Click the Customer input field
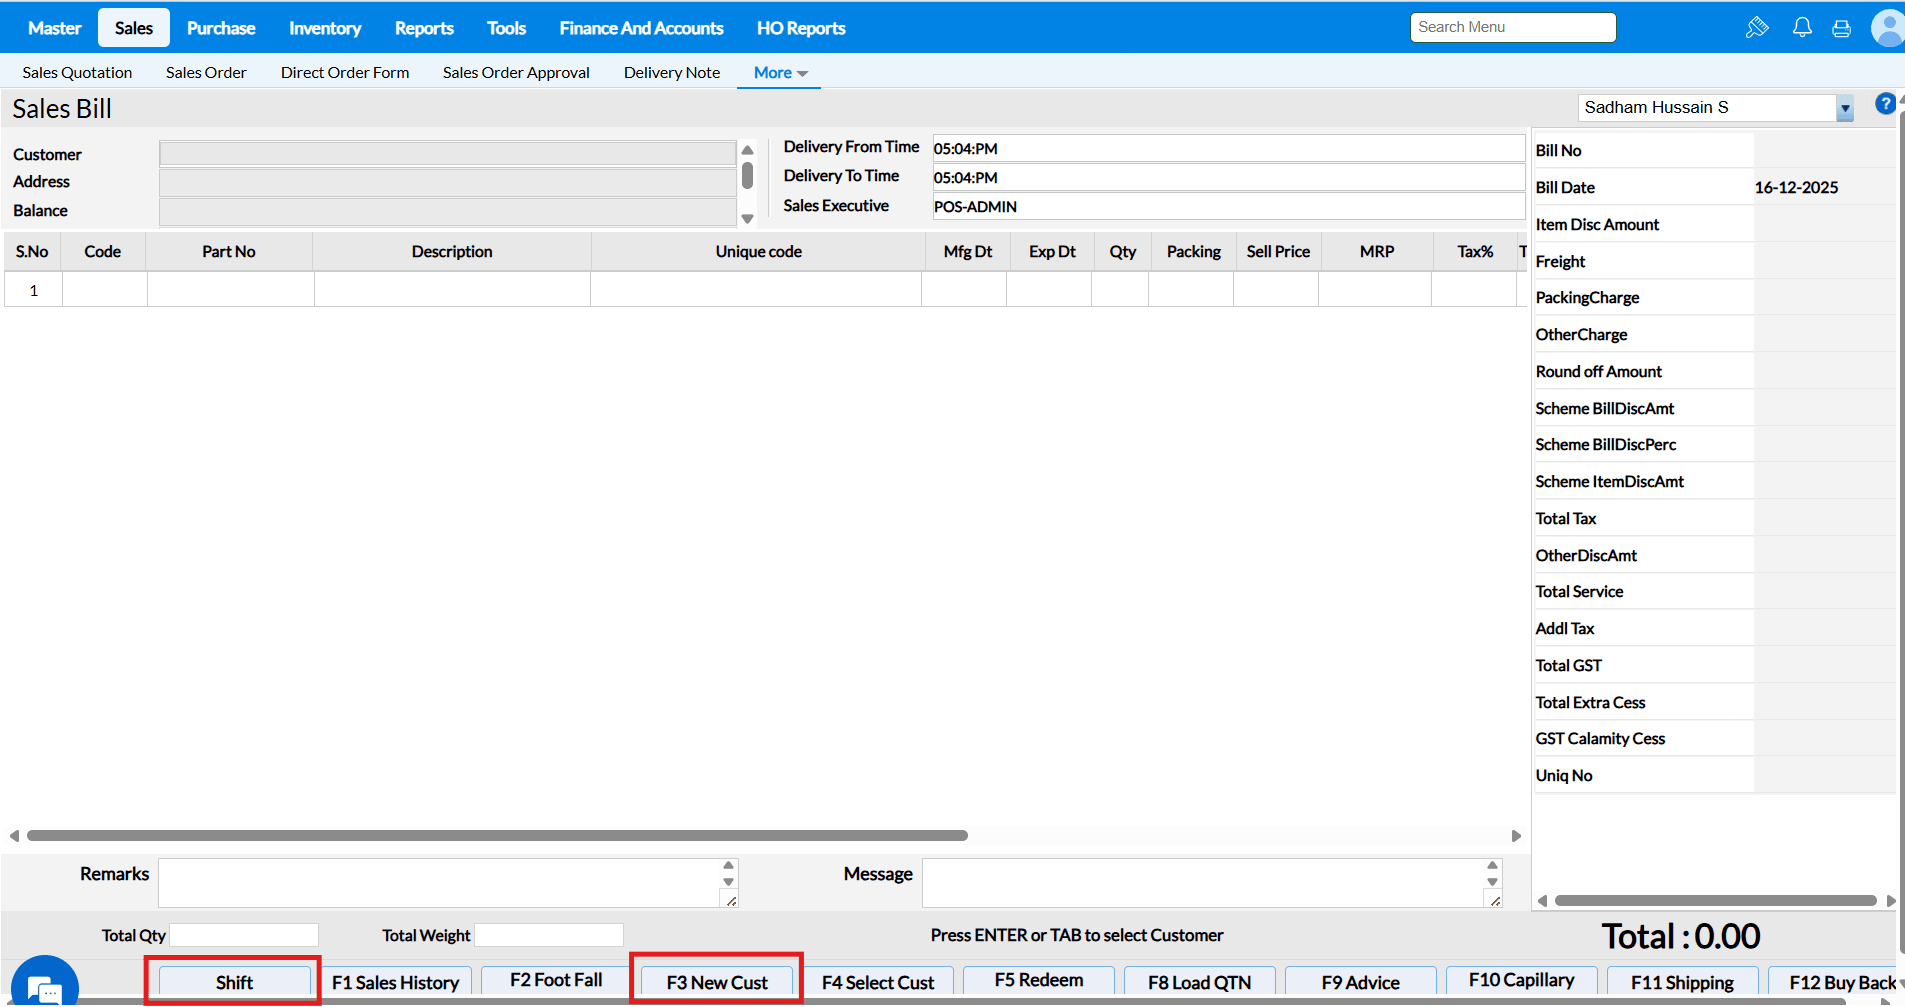Image resolution: width=1905 pixels, height=1007 pixels. tap(447, 153)
